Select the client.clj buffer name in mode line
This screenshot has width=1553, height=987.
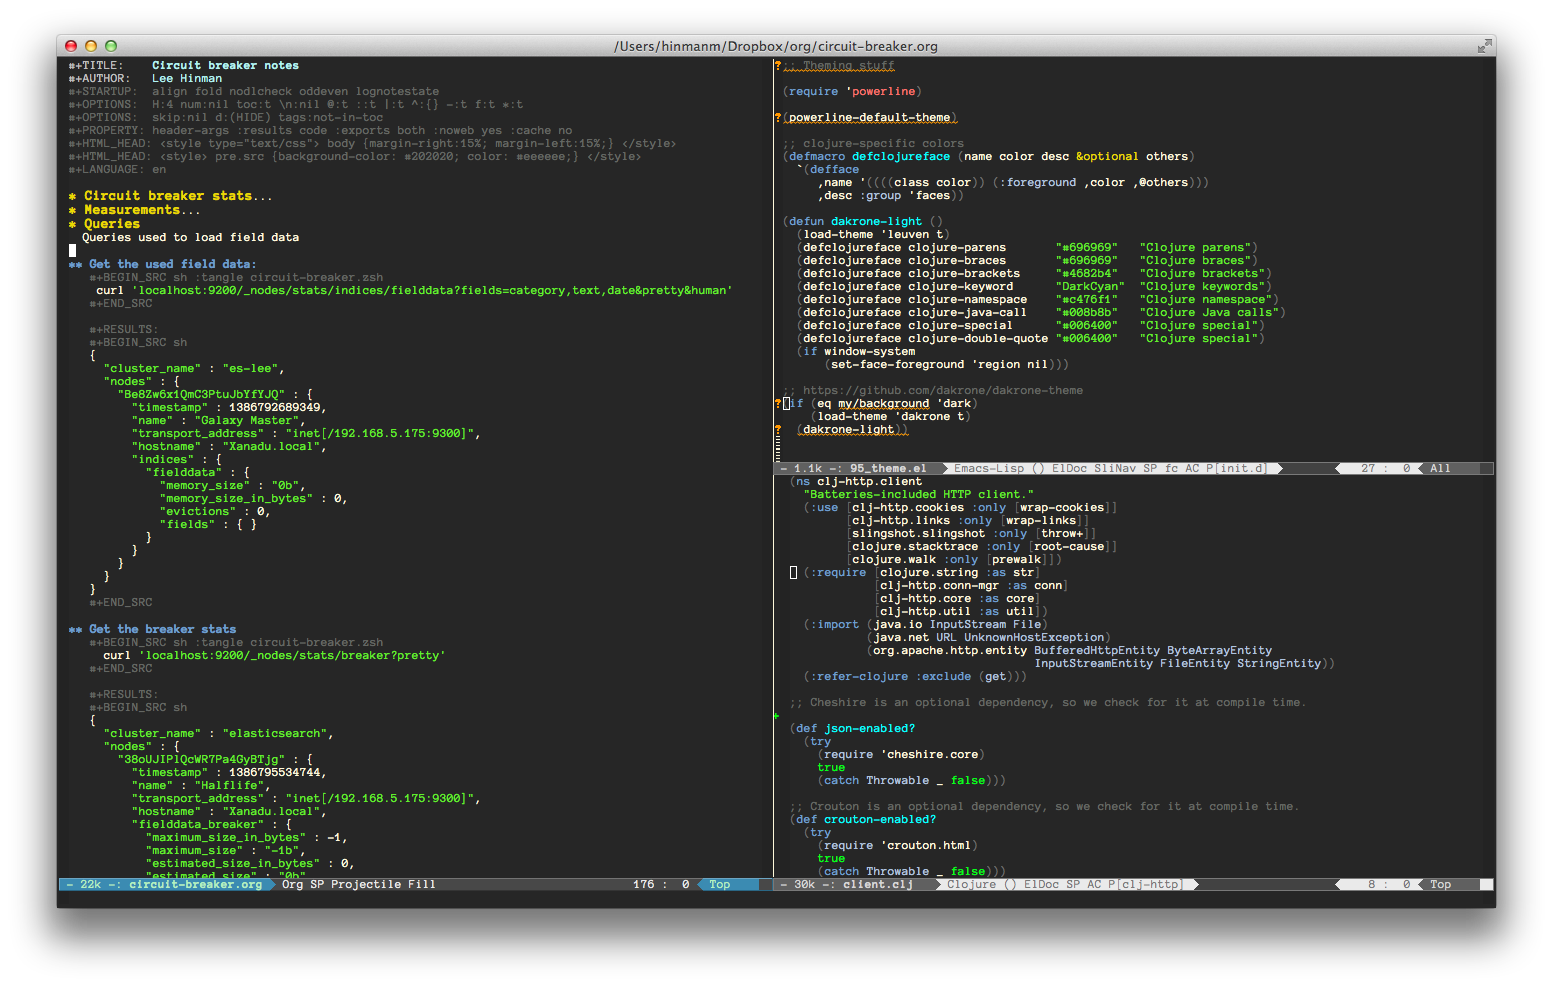pyautogui.click(x=878, y=885)
